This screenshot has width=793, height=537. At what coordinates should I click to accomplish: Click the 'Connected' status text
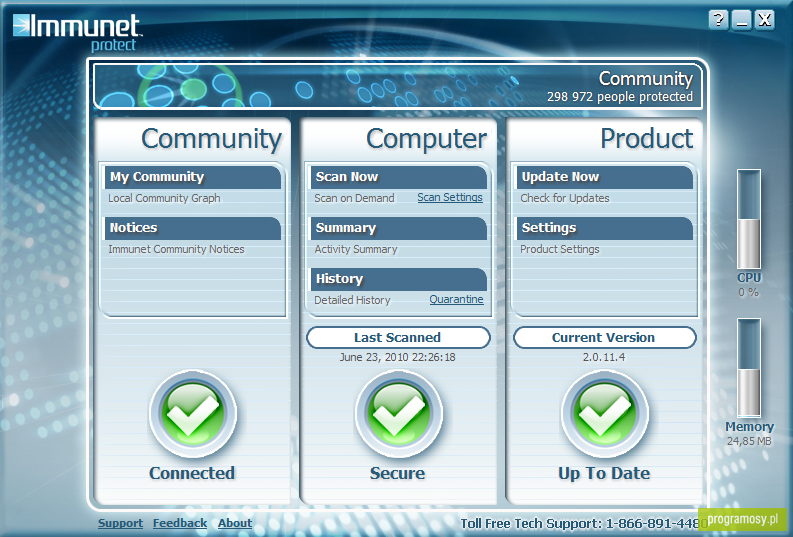[192, 473]
